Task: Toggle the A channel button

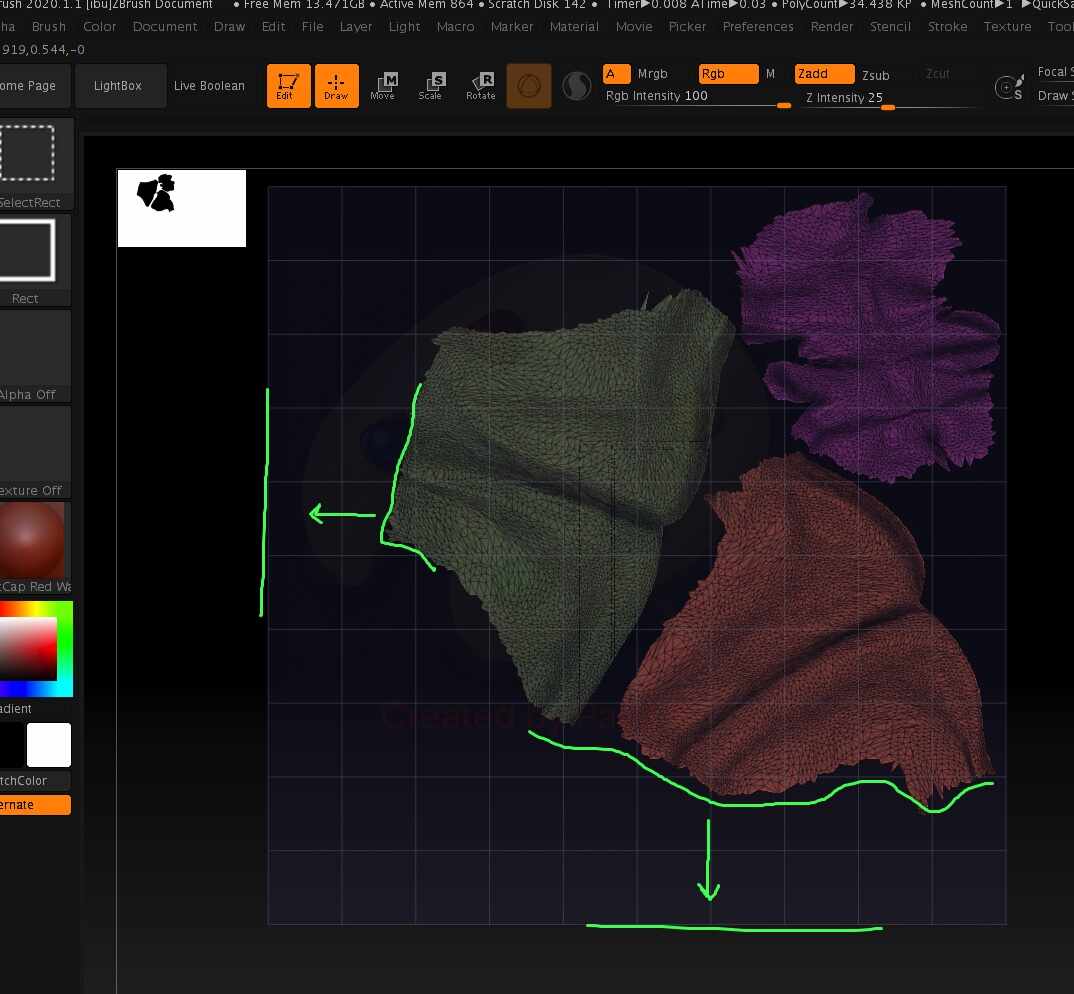Action: click(x=616, y=73)
